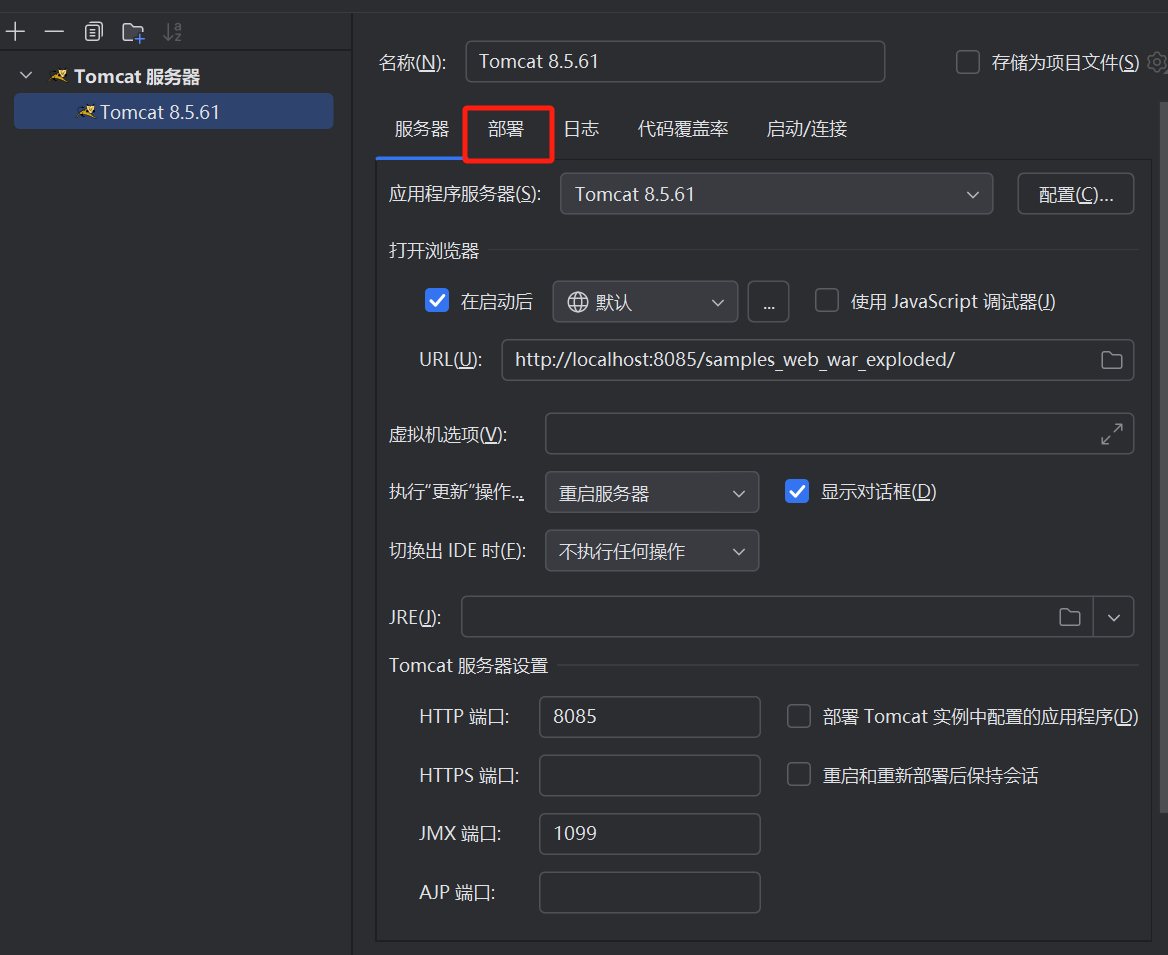The width and height of the screenshot is (1168, 955).
Task: Open the 重启服务器 update action dropdown
Action: click(x=652, y=493)
